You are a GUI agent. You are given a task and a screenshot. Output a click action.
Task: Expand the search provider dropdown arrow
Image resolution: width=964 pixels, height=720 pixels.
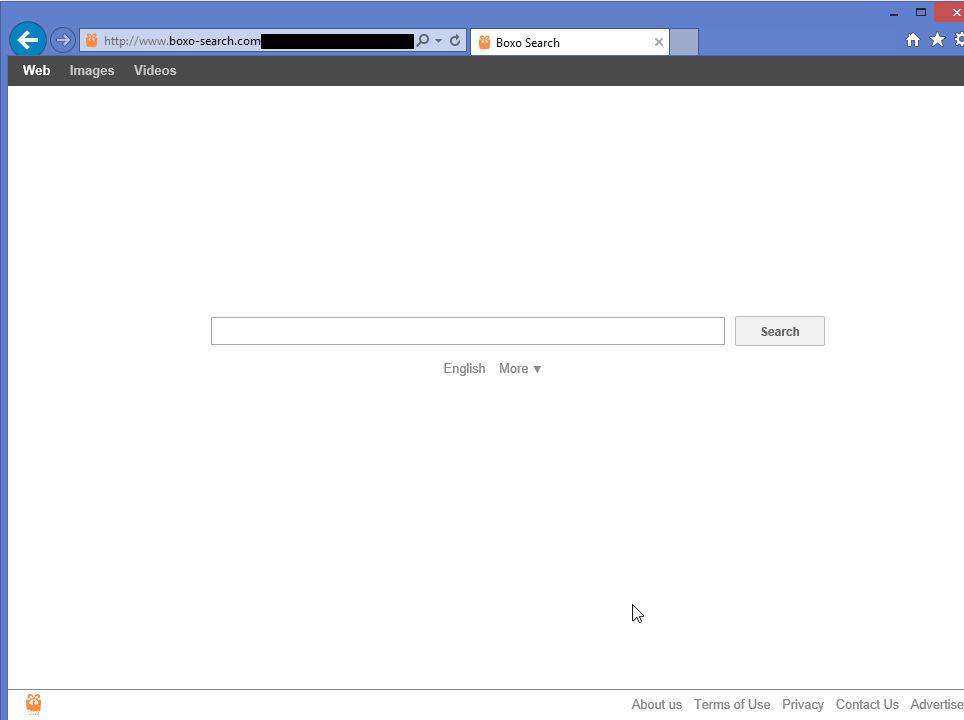tap(438, 41)
